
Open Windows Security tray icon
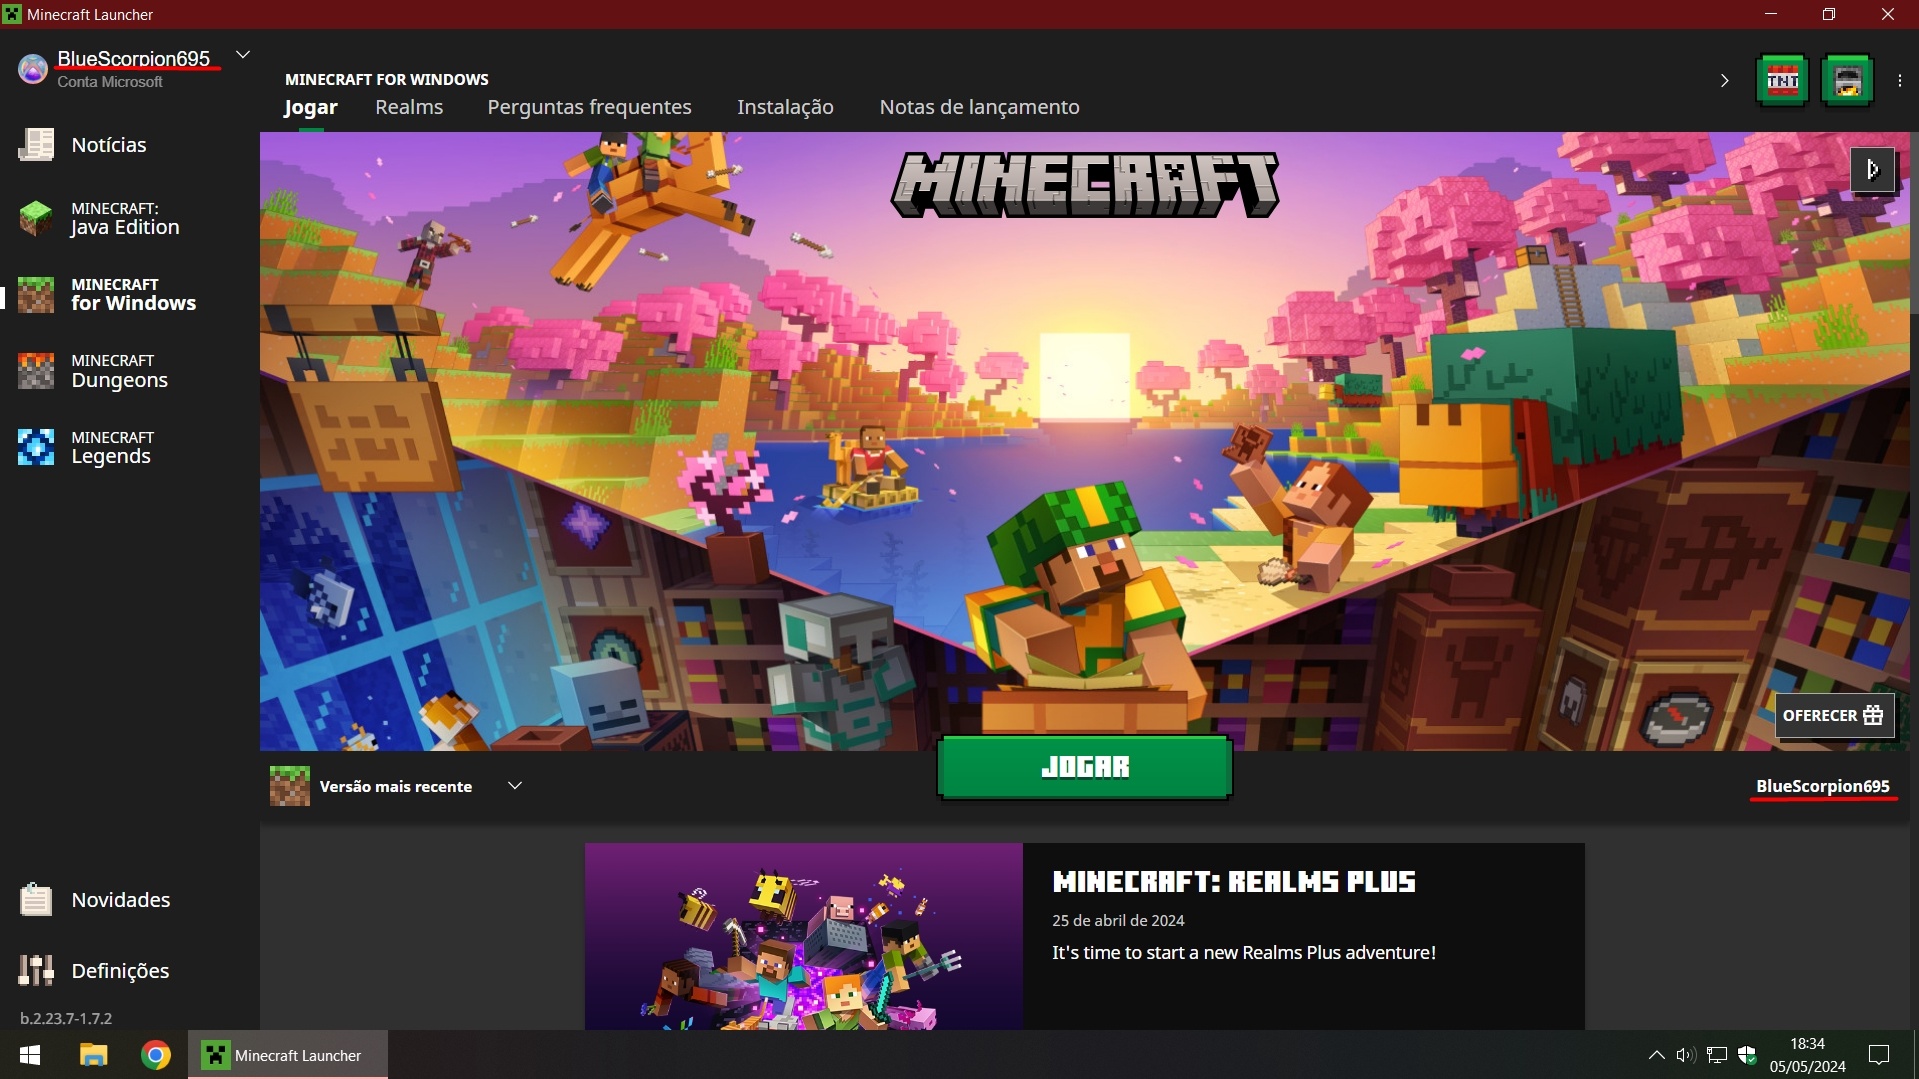(1747, 1055)
